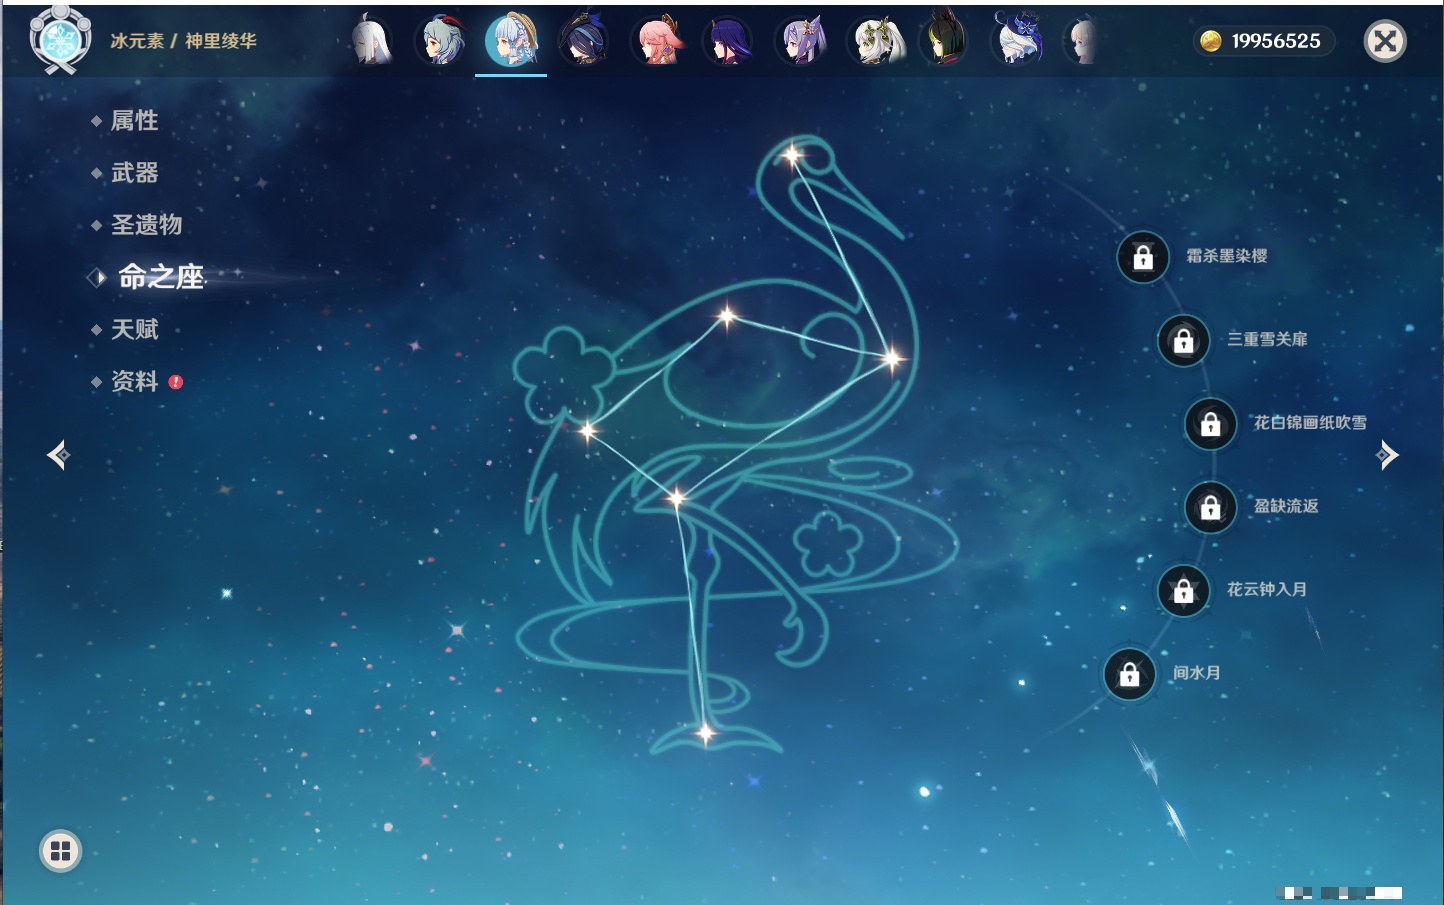Close the character screen with X button
The image size is (1444, 905).
pyautogui.click(x=1385, y=41)
